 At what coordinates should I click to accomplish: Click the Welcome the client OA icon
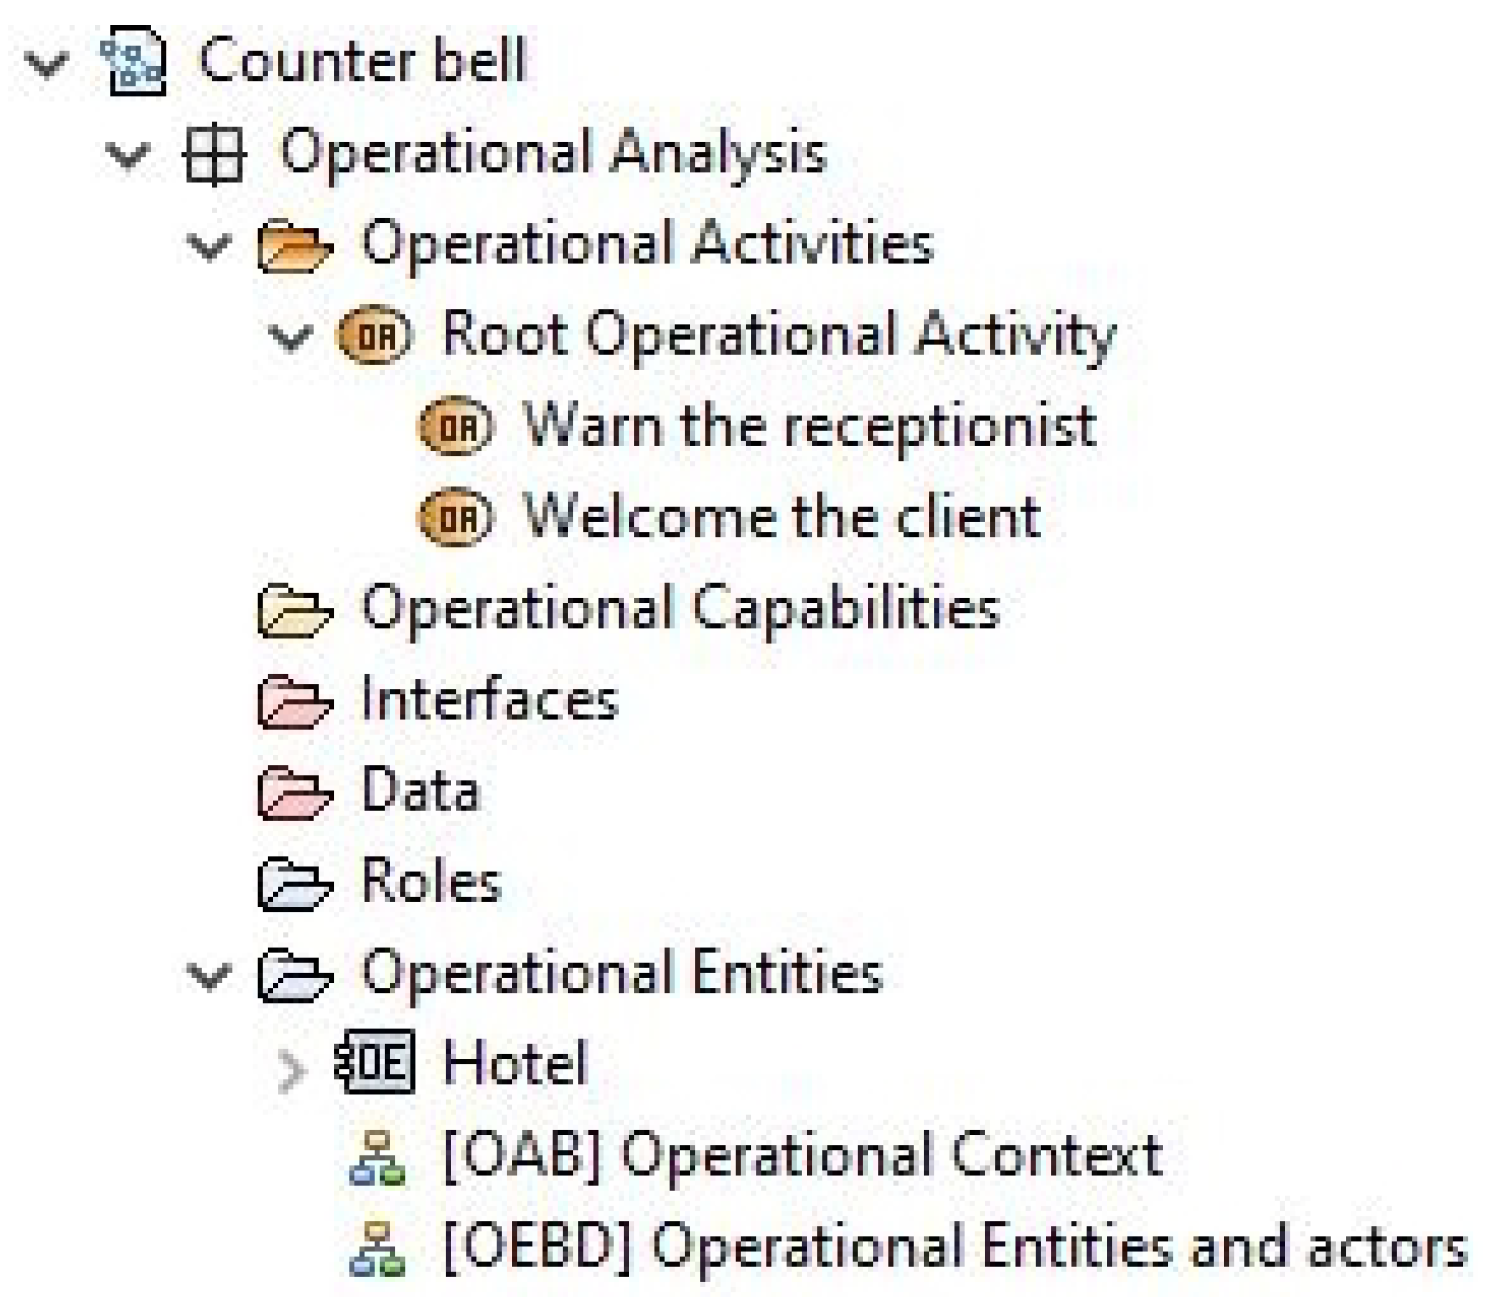455,518
